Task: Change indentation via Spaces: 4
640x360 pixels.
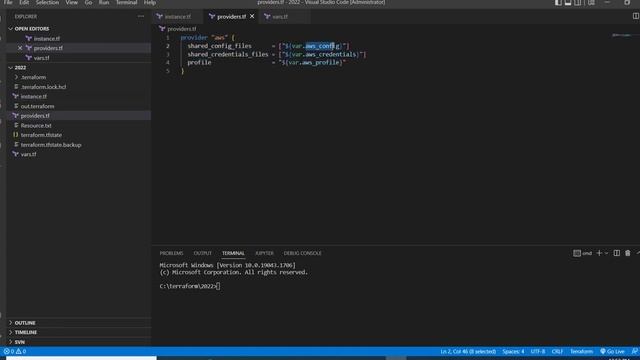Action: (513, 351)
